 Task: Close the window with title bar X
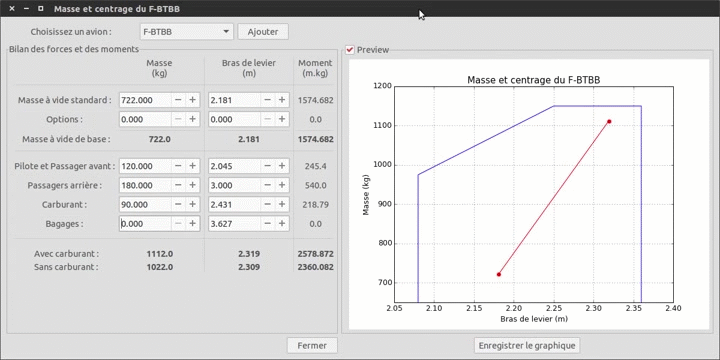tap(12, 8)
